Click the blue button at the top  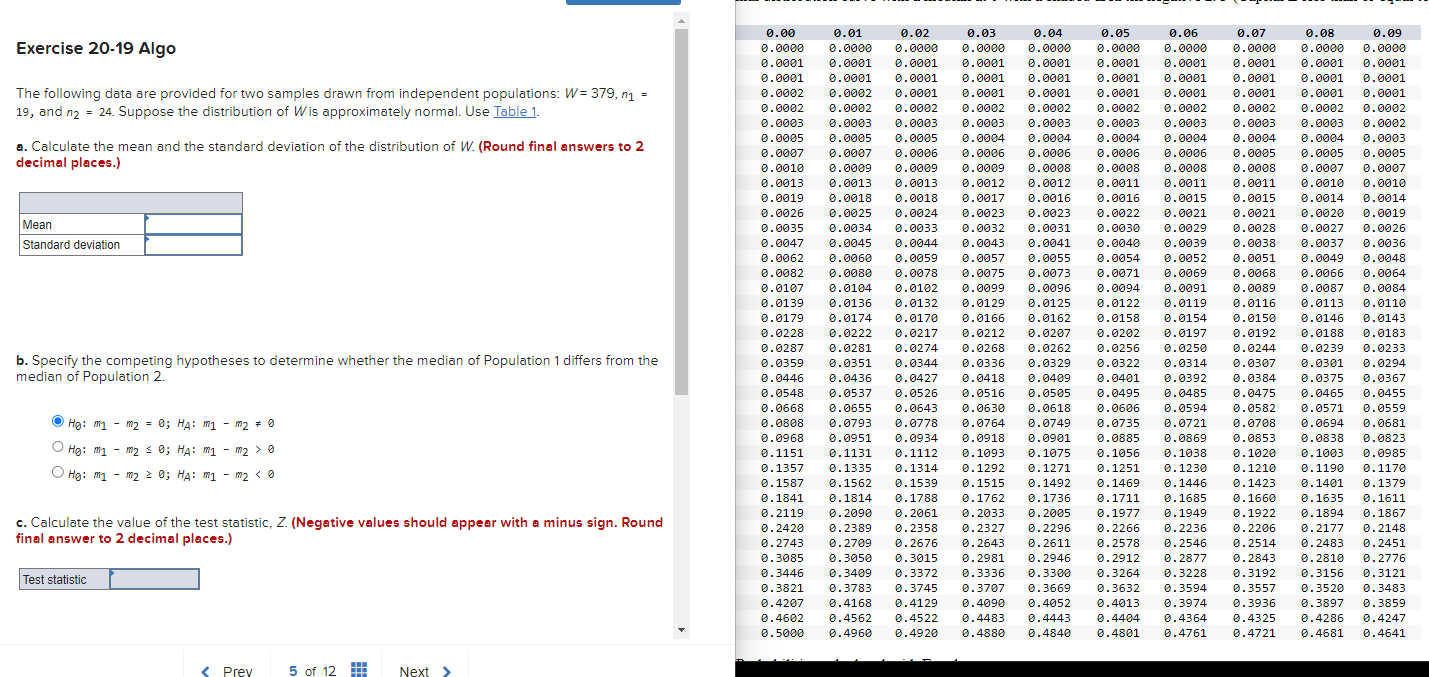(623, 4)
